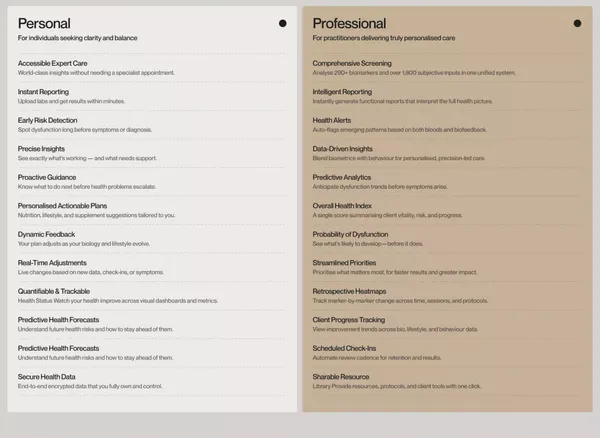
Task: Click 'Blend biometrics with behaviour' description
Action: [398, 158]
